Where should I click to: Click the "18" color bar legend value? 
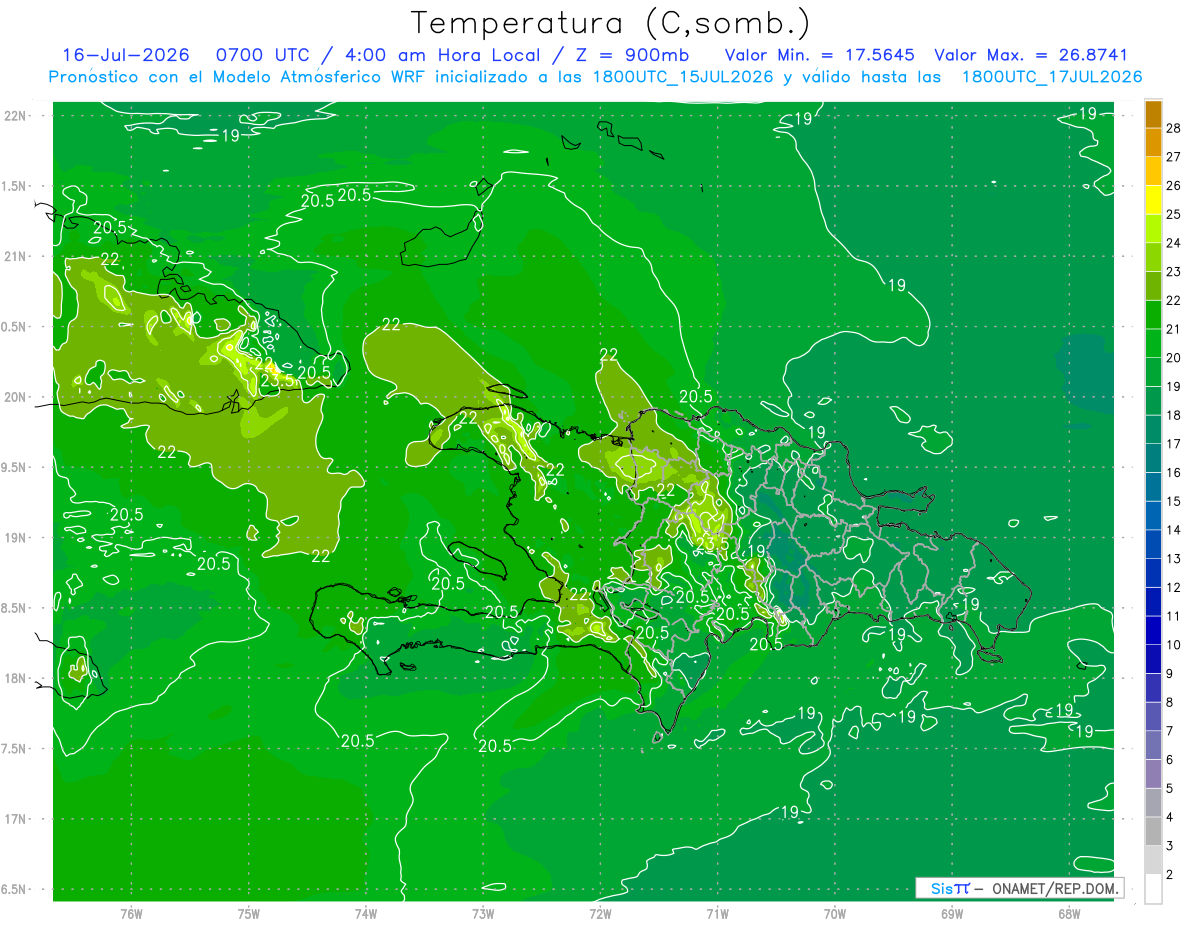click(1174, 415)
